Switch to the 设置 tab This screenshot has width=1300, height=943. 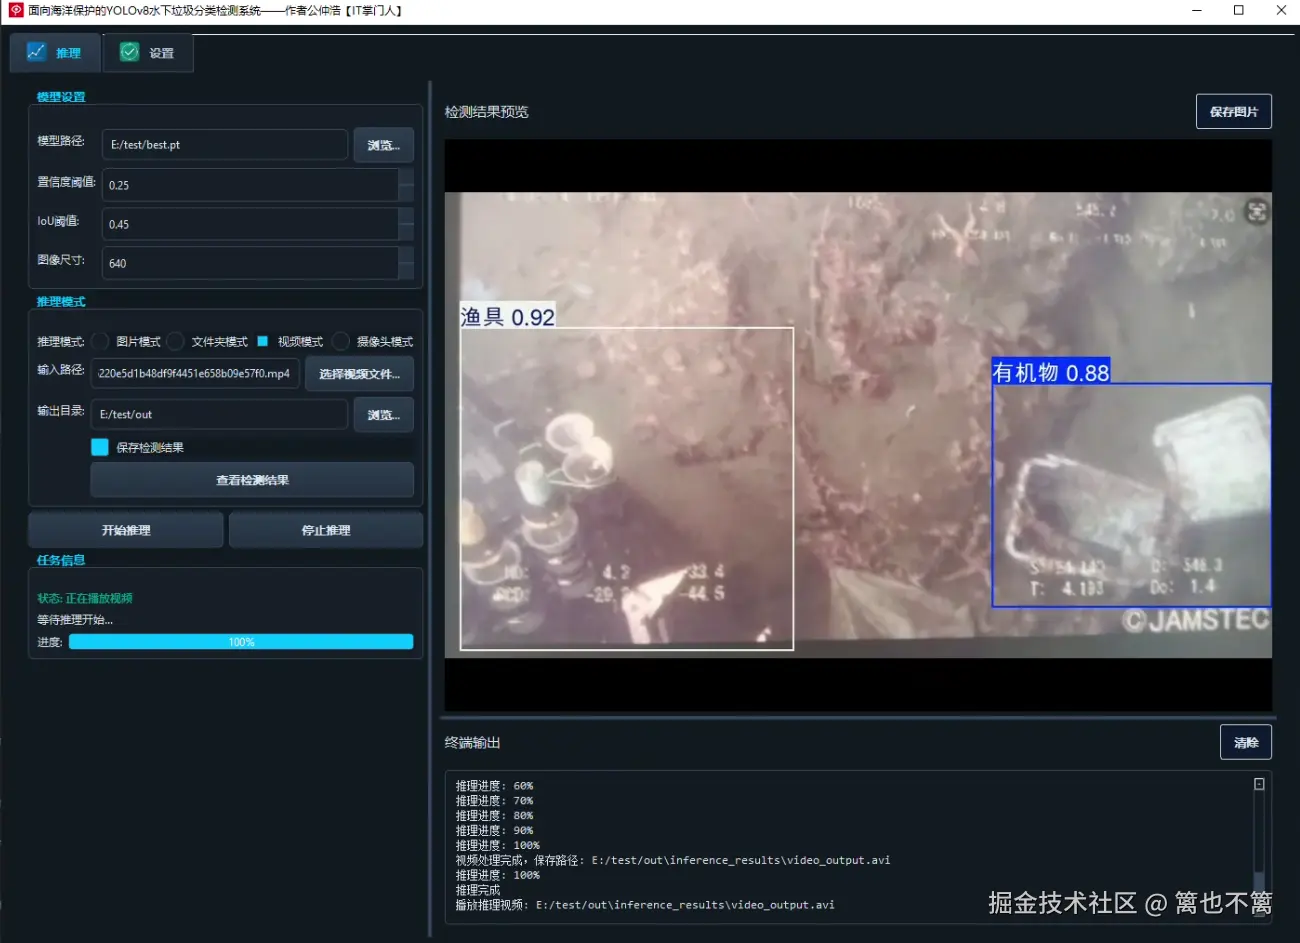point(148,52)
